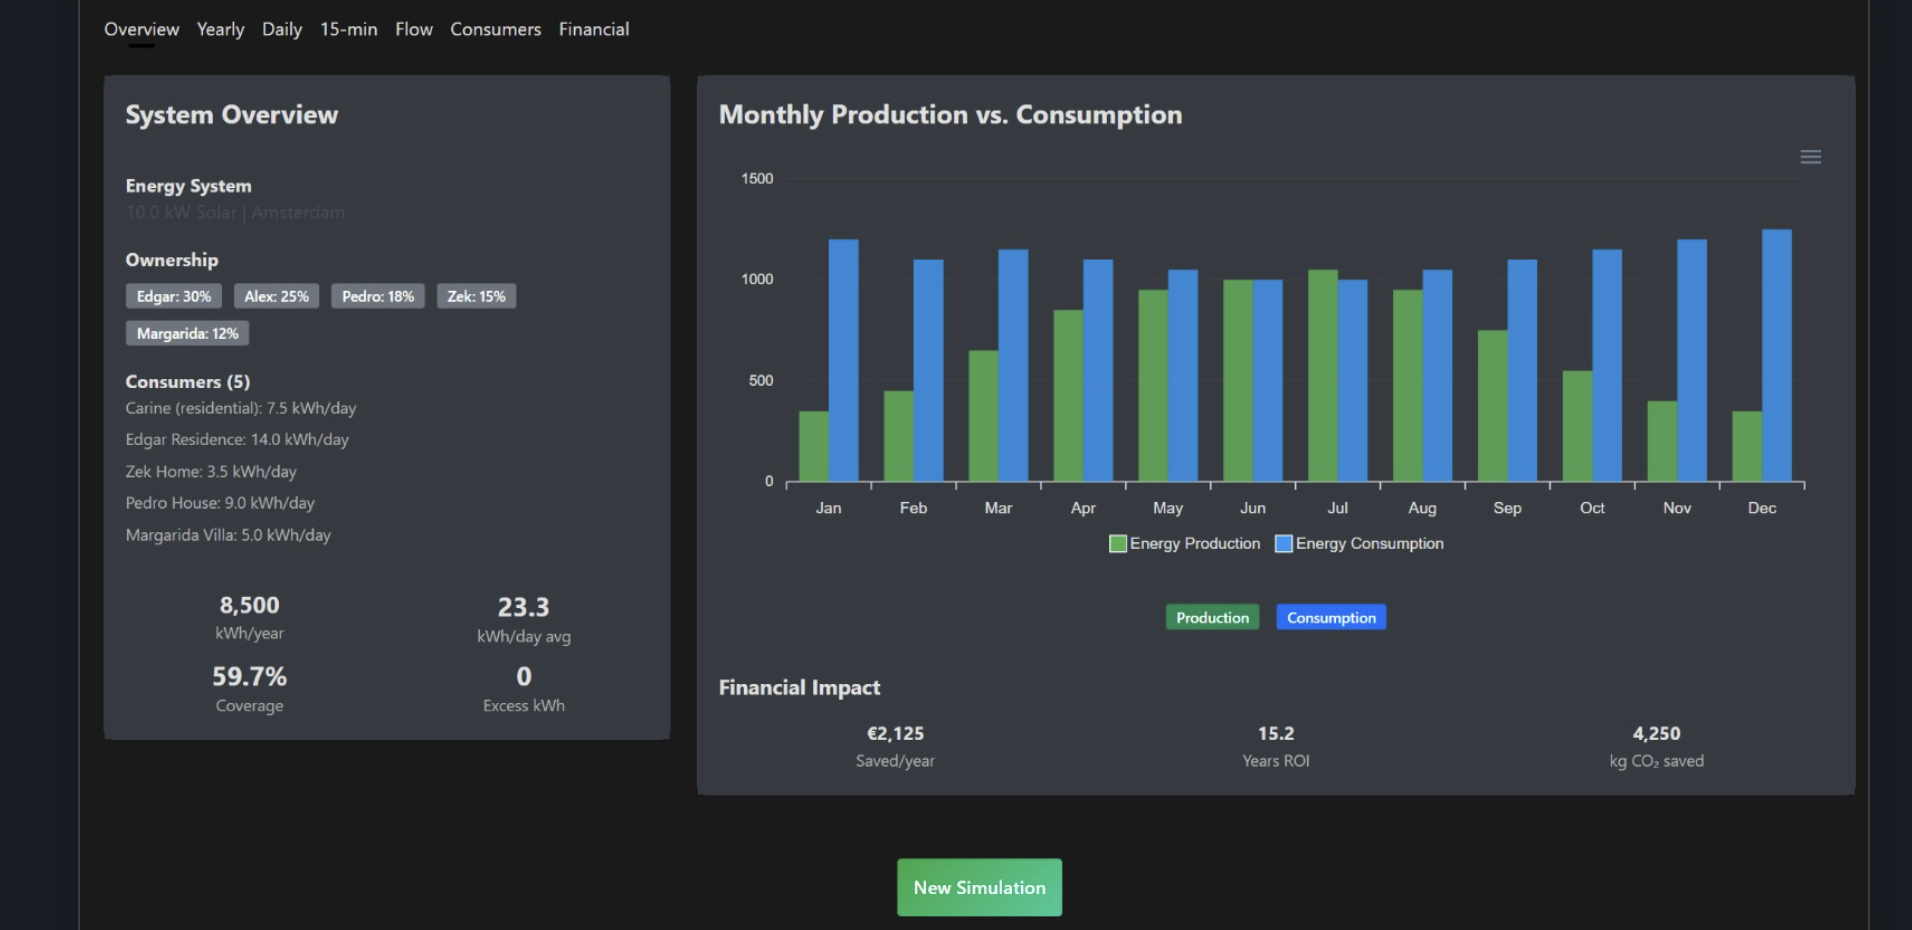Click the 'Financial Impact' heading

point(799,687)
